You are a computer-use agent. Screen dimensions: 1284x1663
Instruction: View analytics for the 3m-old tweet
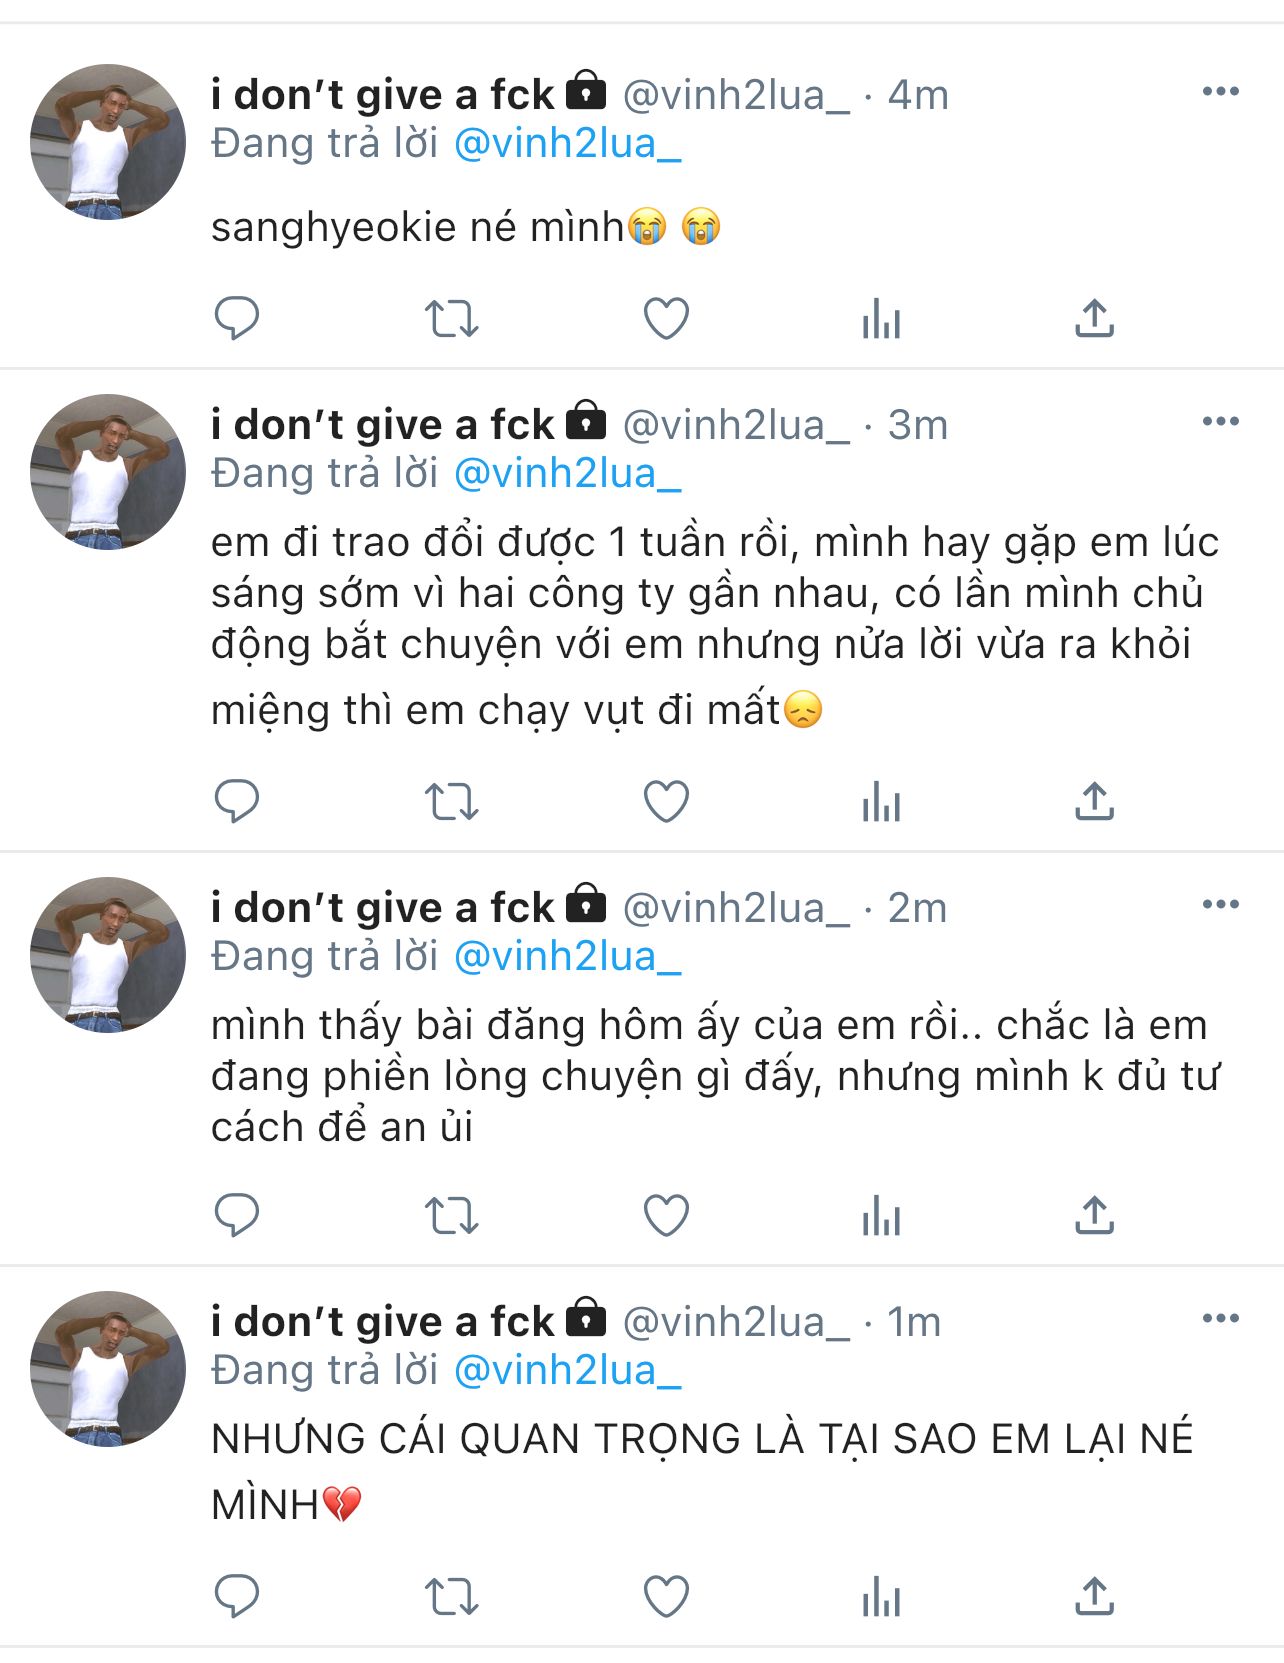881,802
